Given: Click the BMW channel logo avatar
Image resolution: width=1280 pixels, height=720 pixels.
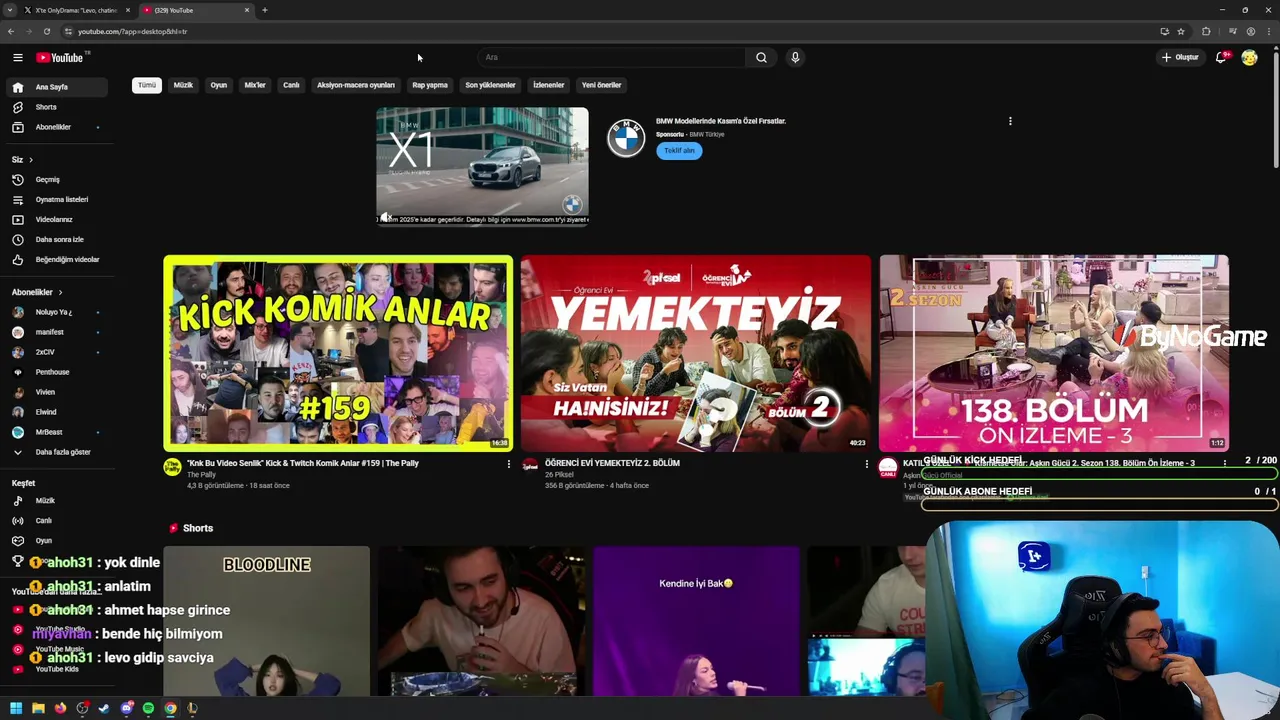Looking at the screenshot, I should 626,138.
